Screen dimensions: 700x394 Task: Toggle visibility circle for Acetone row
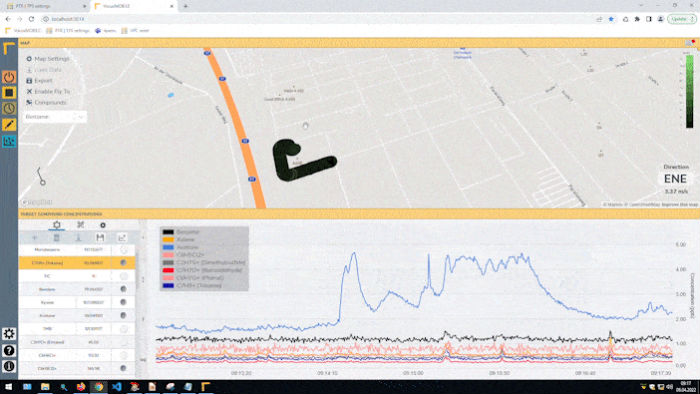(x=124, y=315)
